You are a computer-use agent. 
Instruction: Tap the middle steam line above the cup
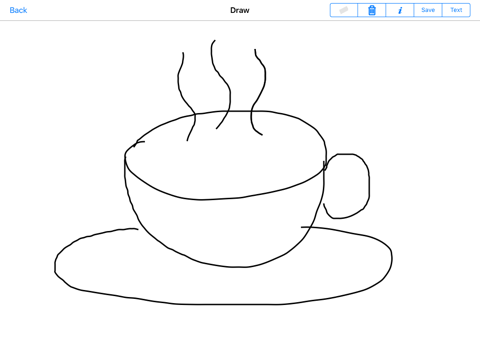(x=230, y=93)
